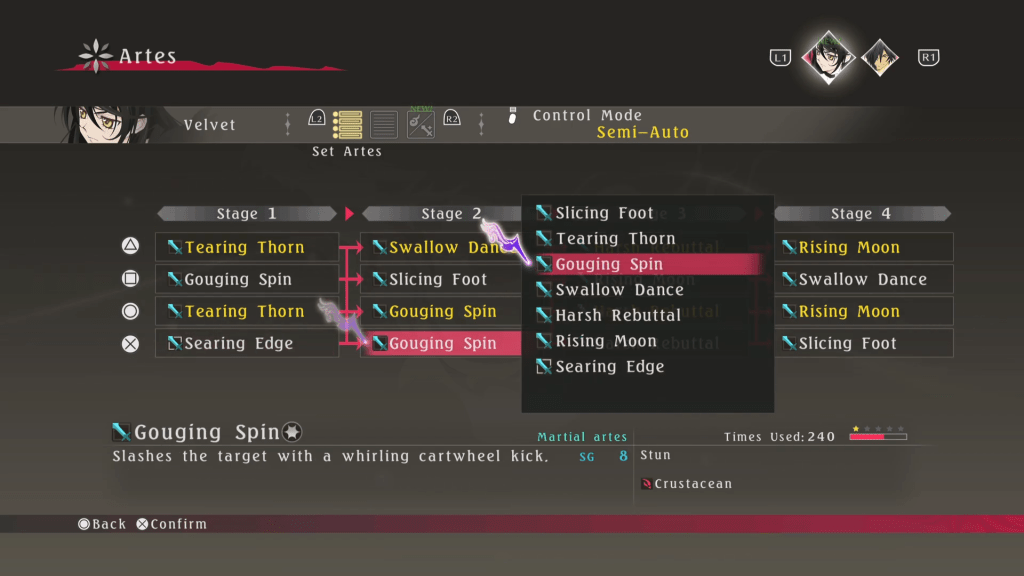Click the Confirm button prompt
Viewport: 1024px width, 576px height.
pos(171,524)
